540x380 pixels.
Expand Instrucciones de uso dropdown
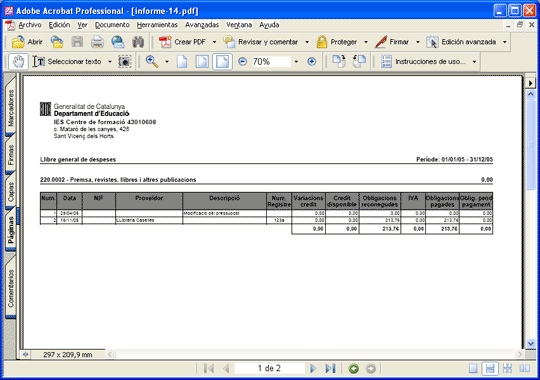point(474,62)
